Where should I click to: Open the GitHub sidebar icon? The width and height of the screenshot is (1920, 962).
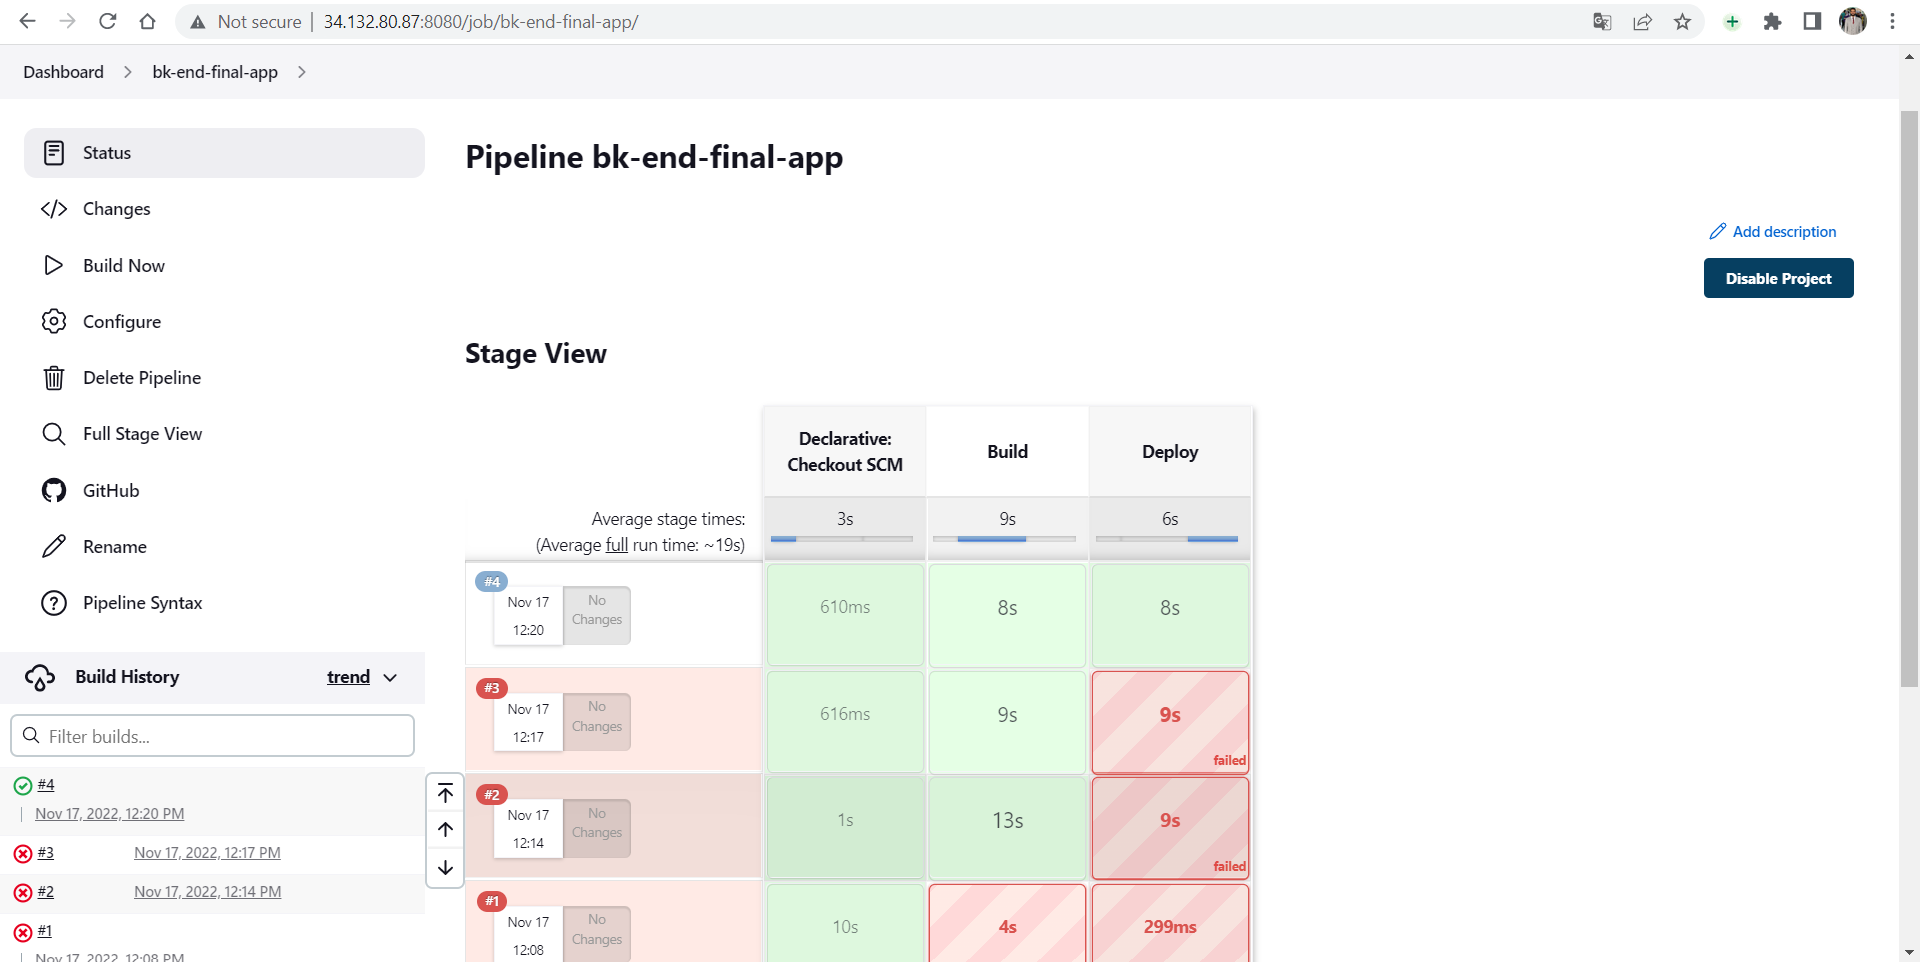(x=54, y=490)
